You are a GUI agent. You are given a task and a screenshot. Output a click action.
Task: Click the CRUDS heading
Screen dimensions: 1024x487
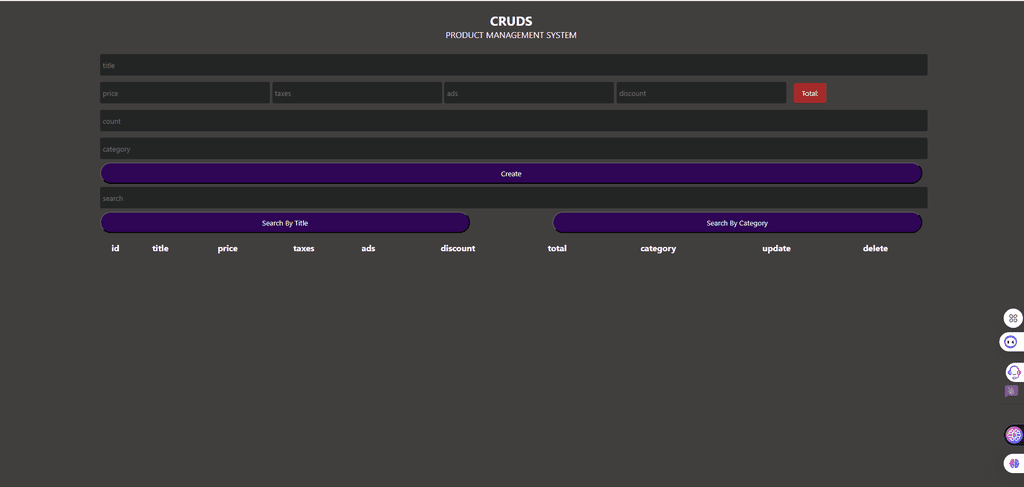[511, 22]
